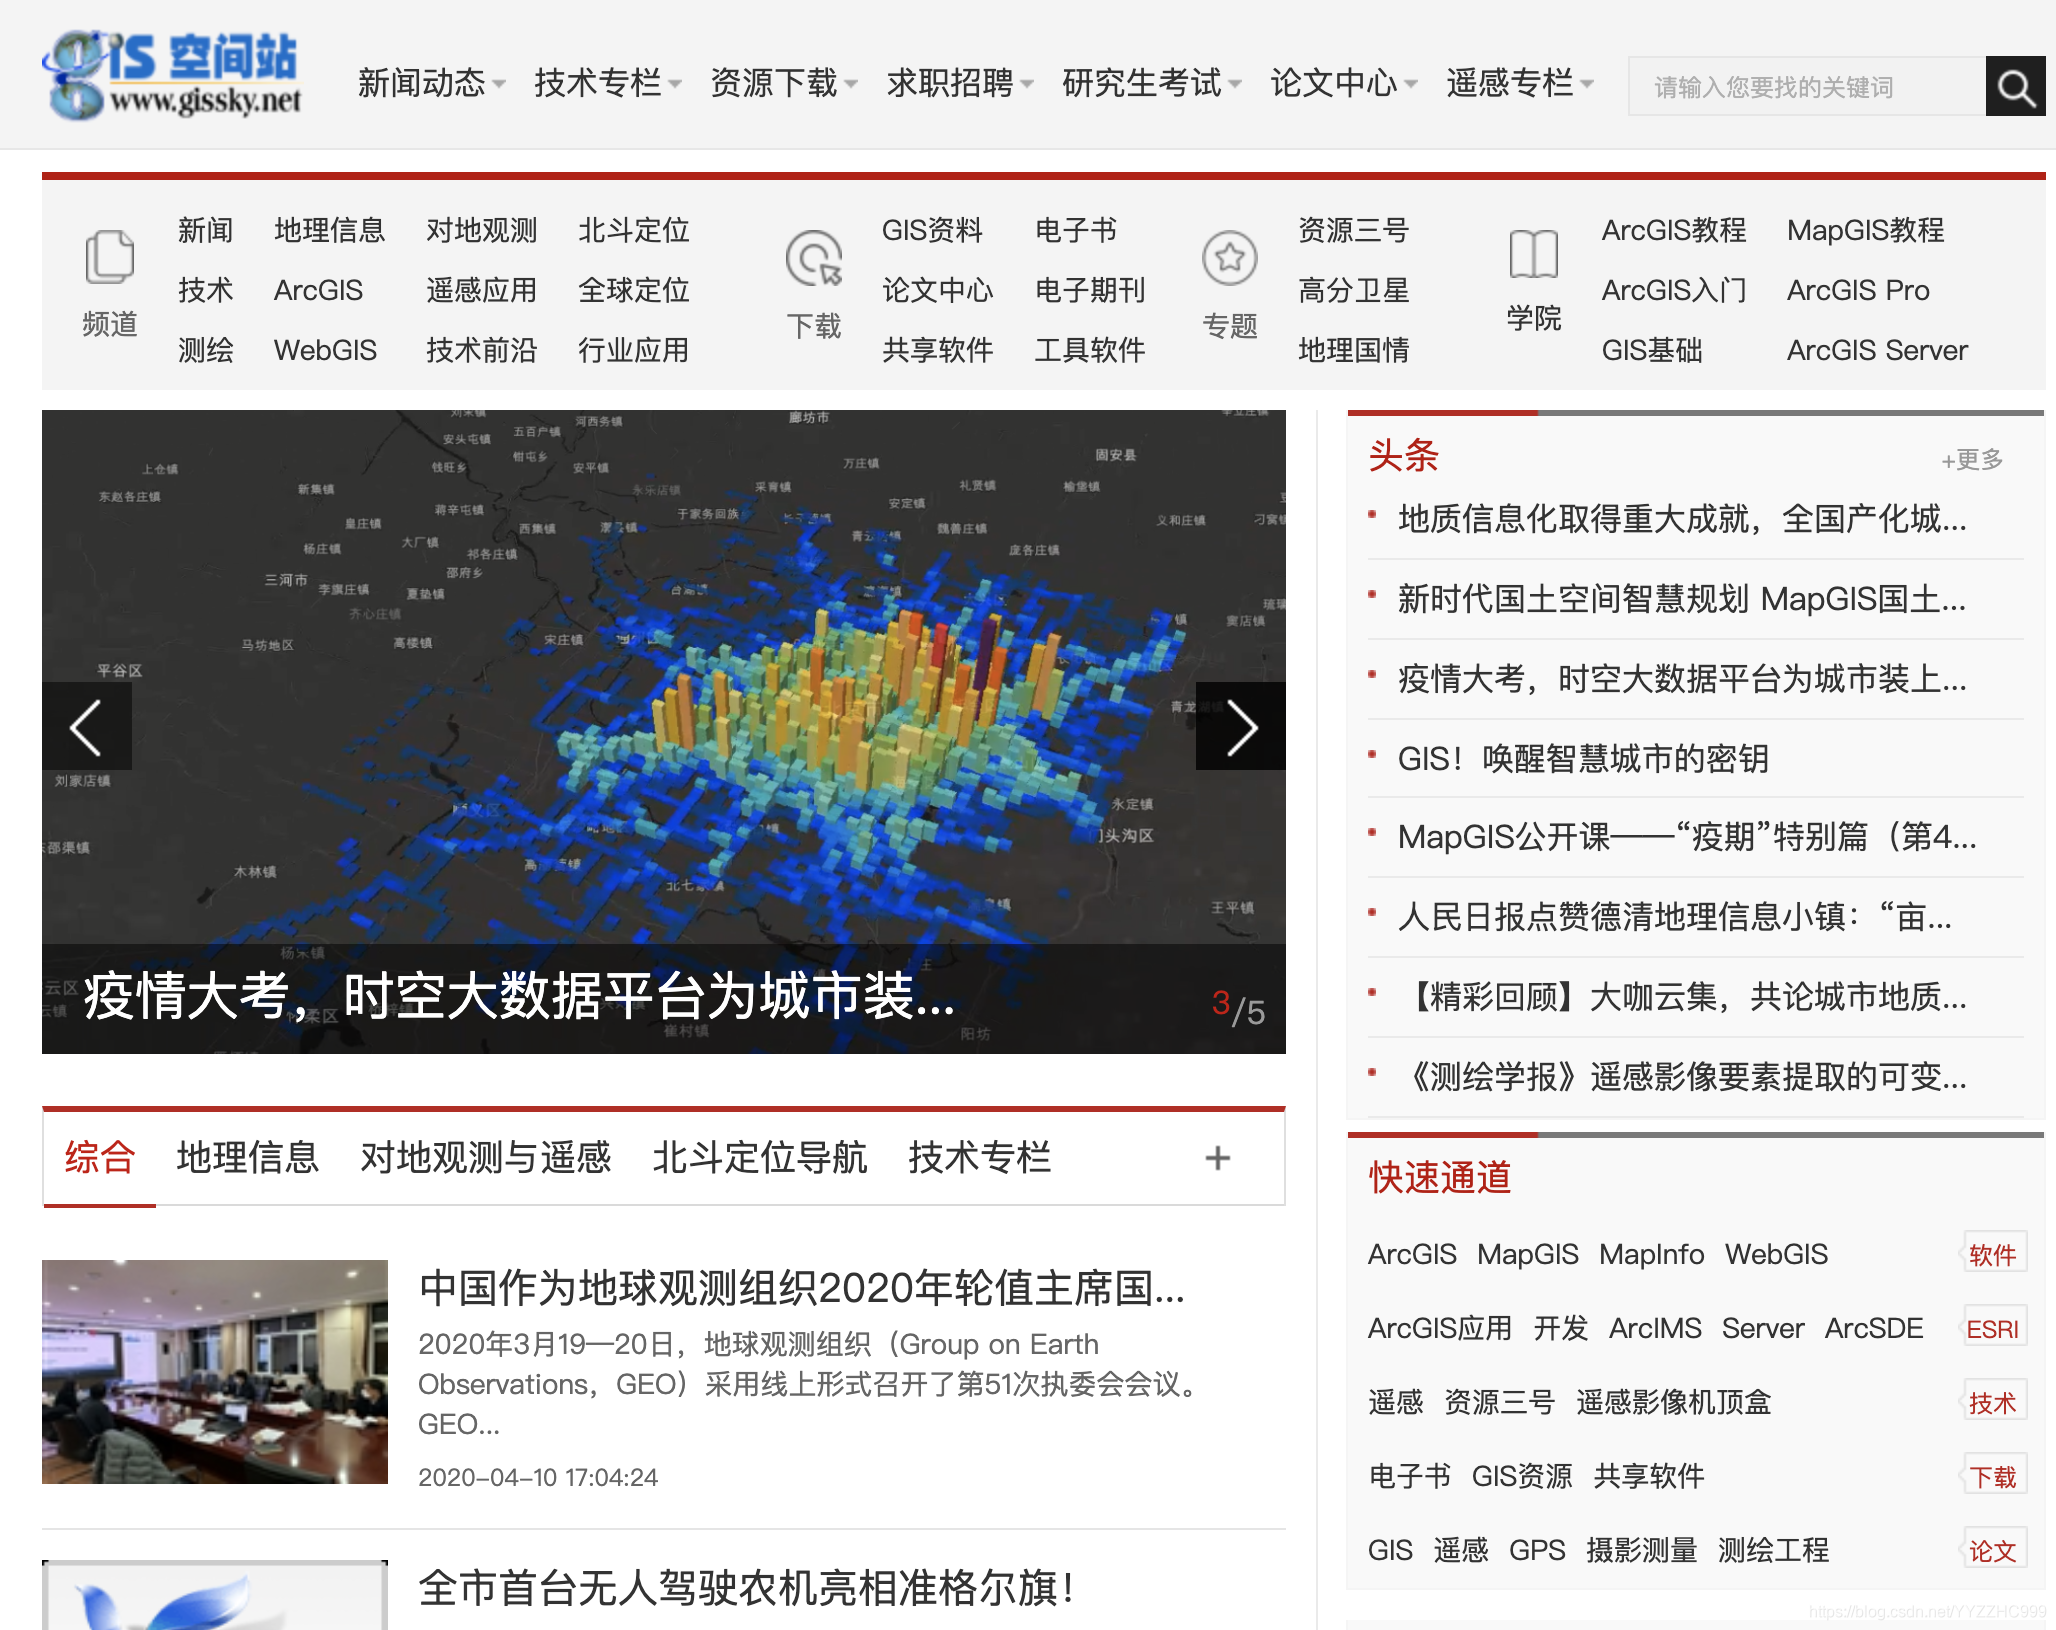Open the 遥感专栏 dropdown
2056x1630 pixels.
1519,83
